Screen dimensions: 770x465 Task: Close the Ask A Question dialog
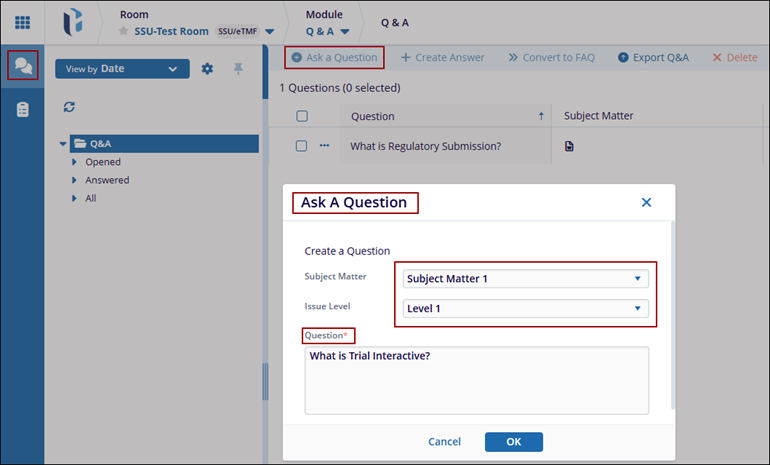click(x=646, y=202)
